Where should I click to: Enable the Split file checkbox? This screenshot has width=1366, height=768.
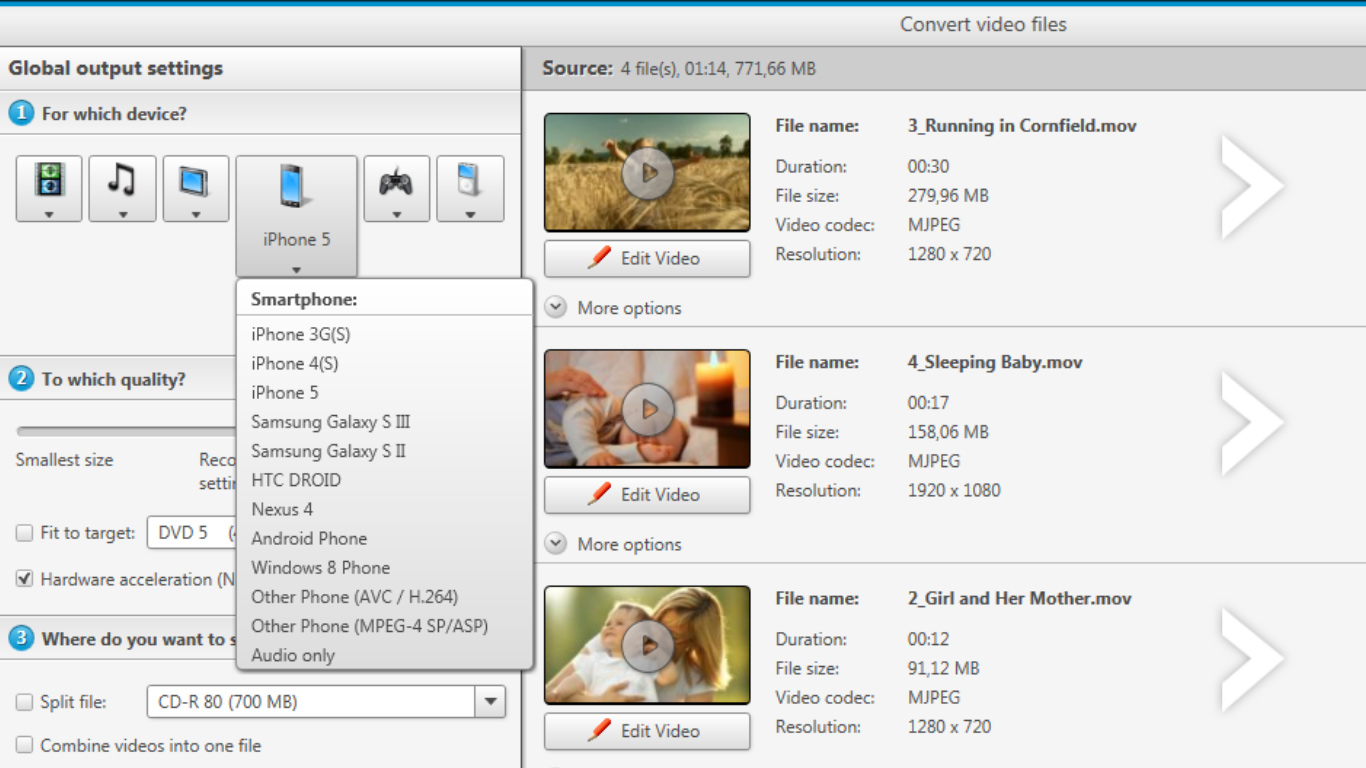25,702
